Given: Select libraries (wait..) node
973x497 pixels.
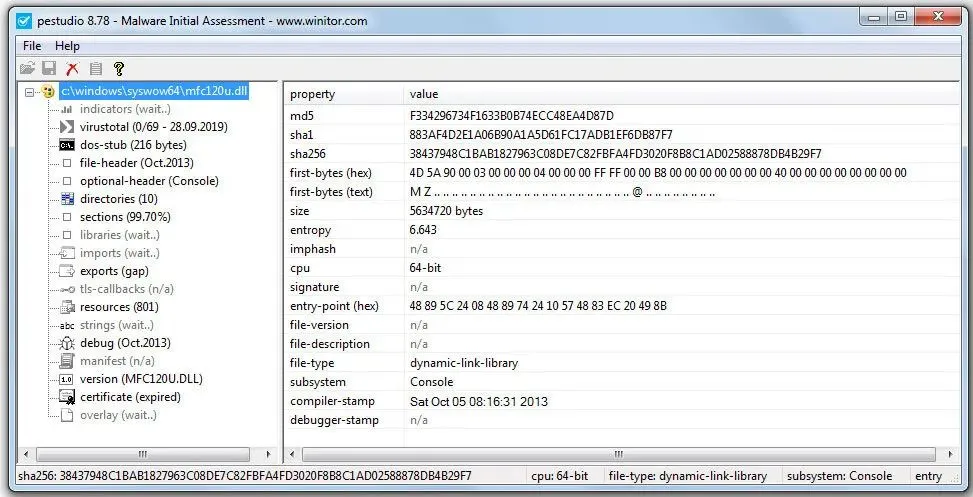Looking at the screenshot, I should (x=119, y=235).
